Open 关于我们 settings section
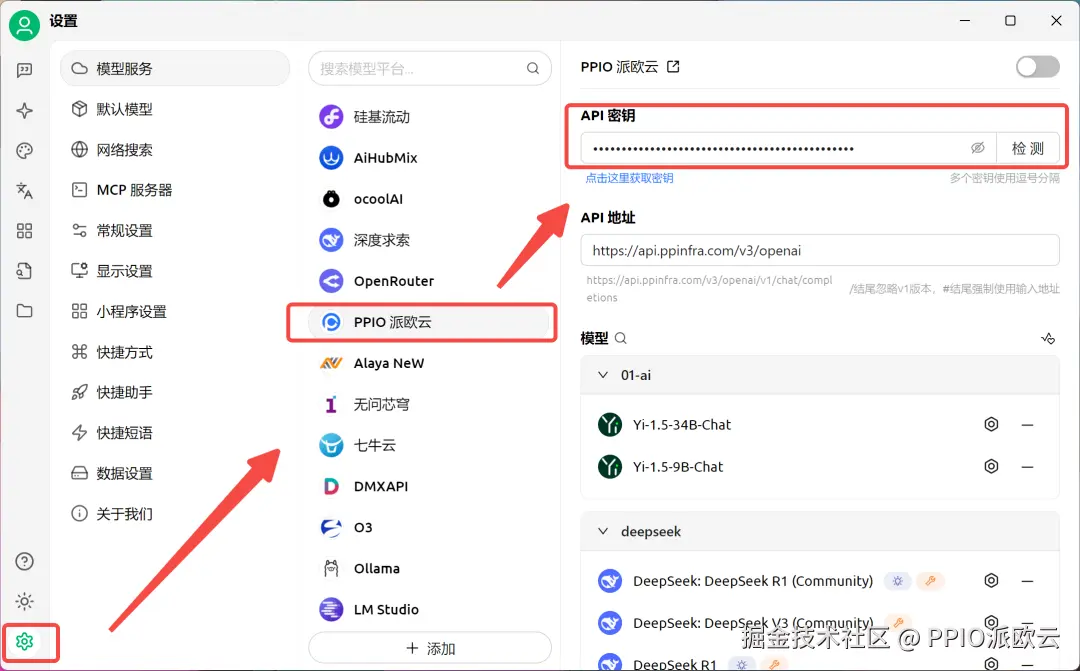This screenshot has height=671, width=1080. (175, 514)
